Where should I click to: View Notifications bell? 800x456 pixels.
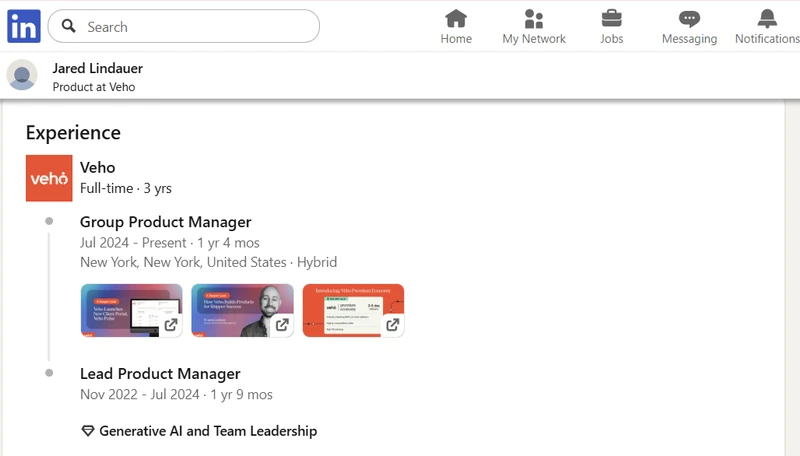pyautogui.click(x=767, y=27)
